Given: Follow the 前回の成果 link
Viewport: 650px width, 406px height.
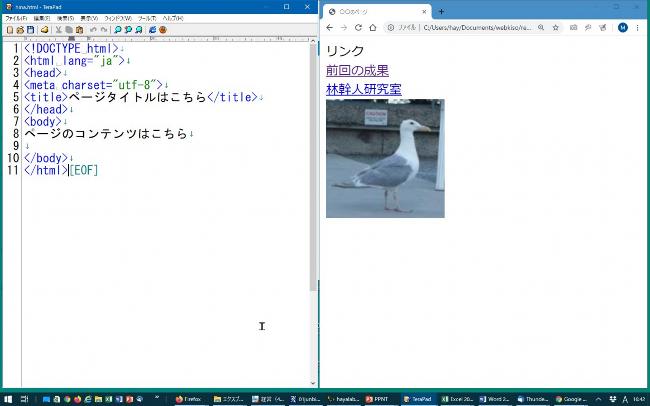Looking at the screenshot, I should (x=357, y=70).
